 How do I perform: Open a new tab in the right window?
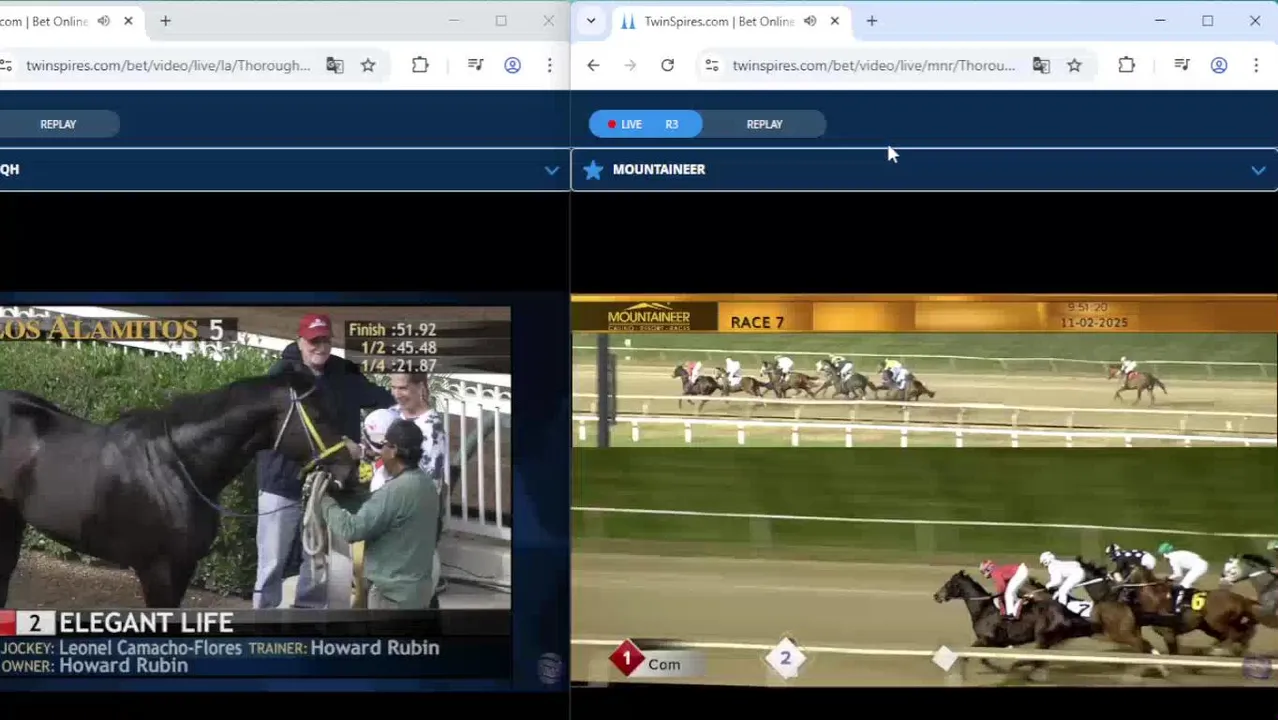pyautogui.click(x=872, y=21)
